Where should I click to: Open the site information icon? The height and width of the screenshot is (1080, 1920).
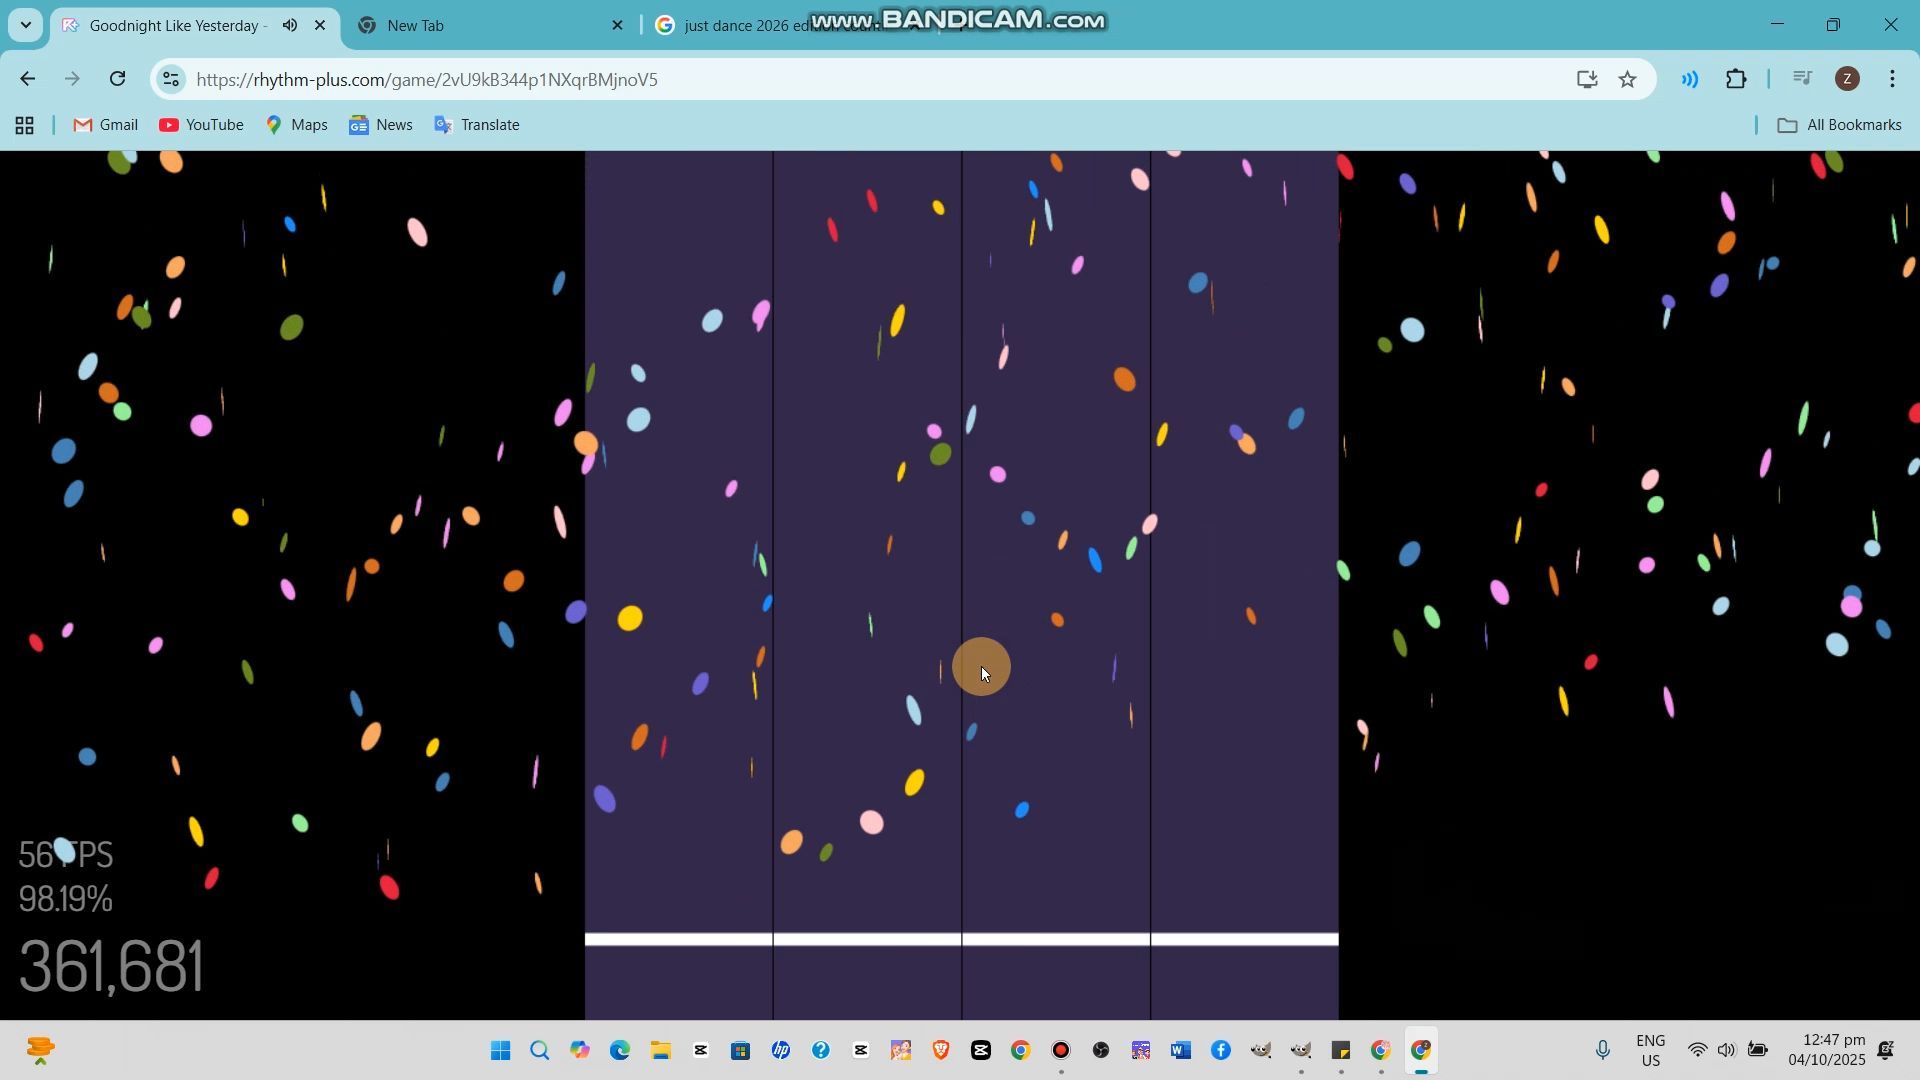pyautogui.click(x=171, y=79)
